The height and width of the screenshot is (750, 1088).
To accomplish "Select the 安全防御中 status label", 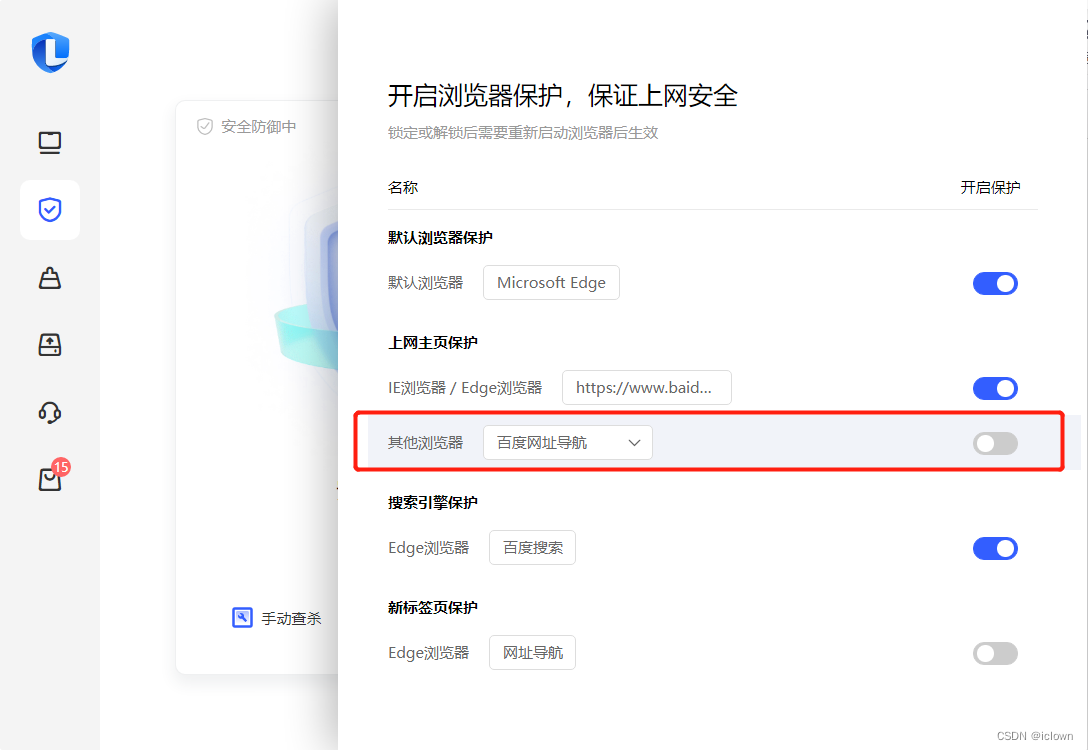I will tap(256, 126).
